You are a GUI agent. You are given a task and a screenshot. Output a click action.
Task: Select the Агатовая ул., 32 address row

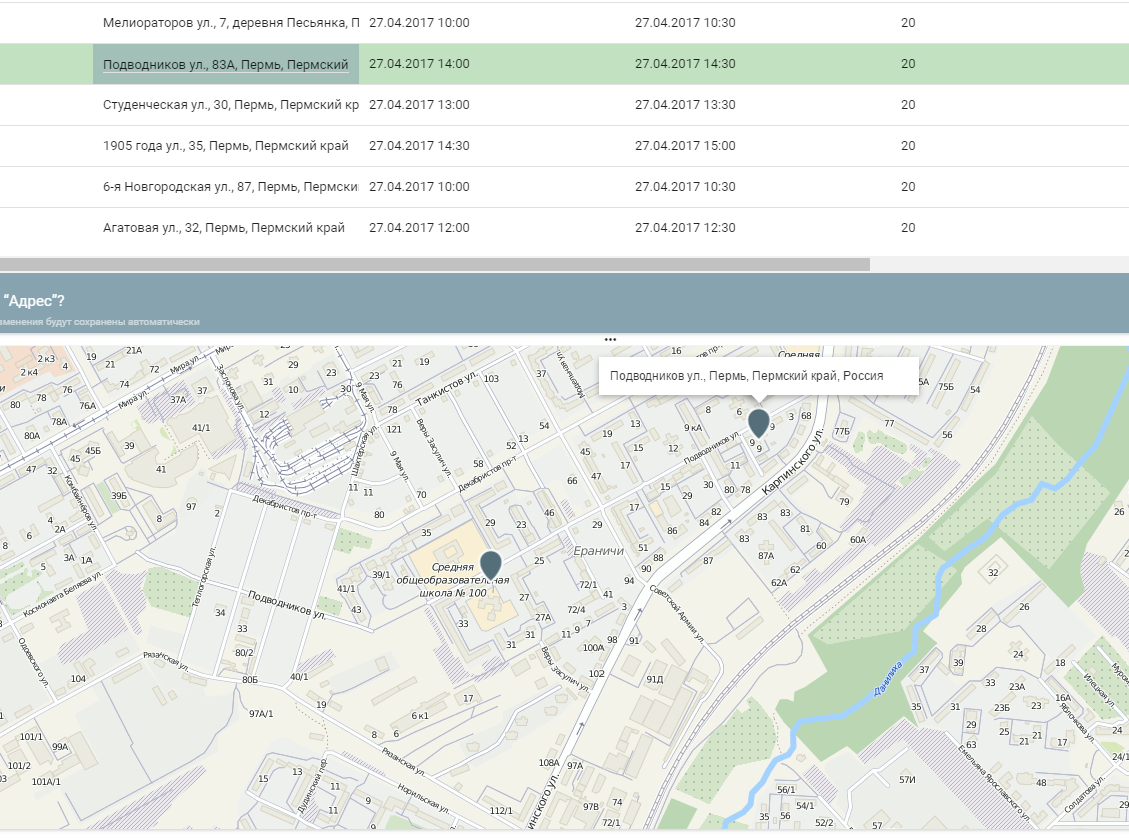(224, 228)
